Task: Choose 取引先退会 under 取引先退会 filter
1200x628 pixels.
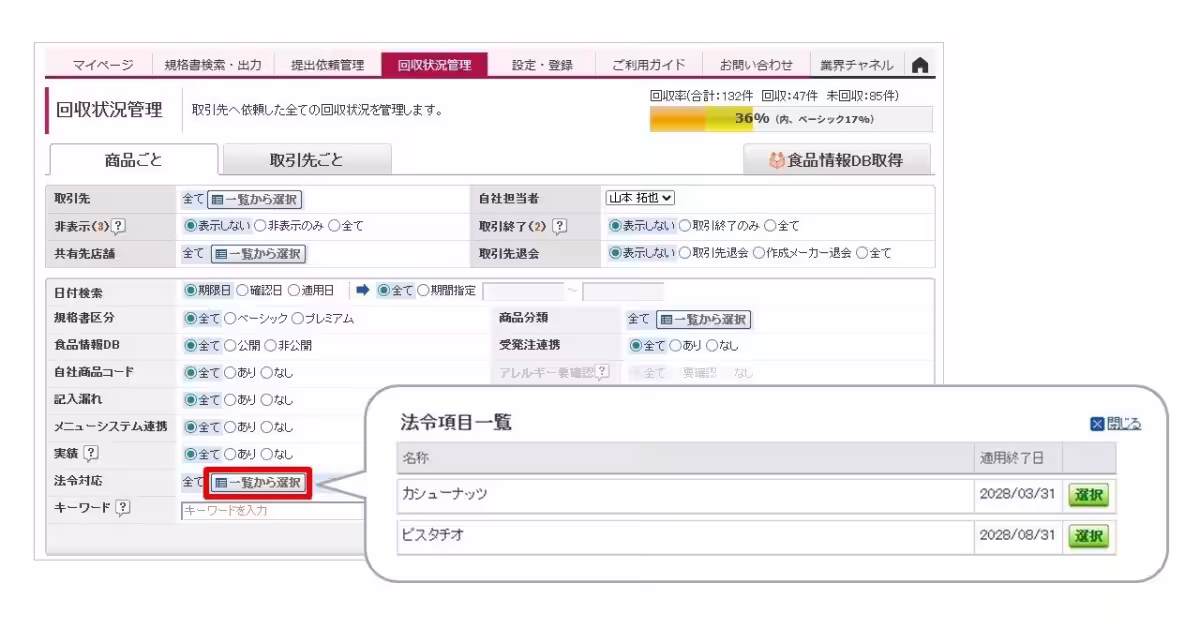Action: point(685,253)
